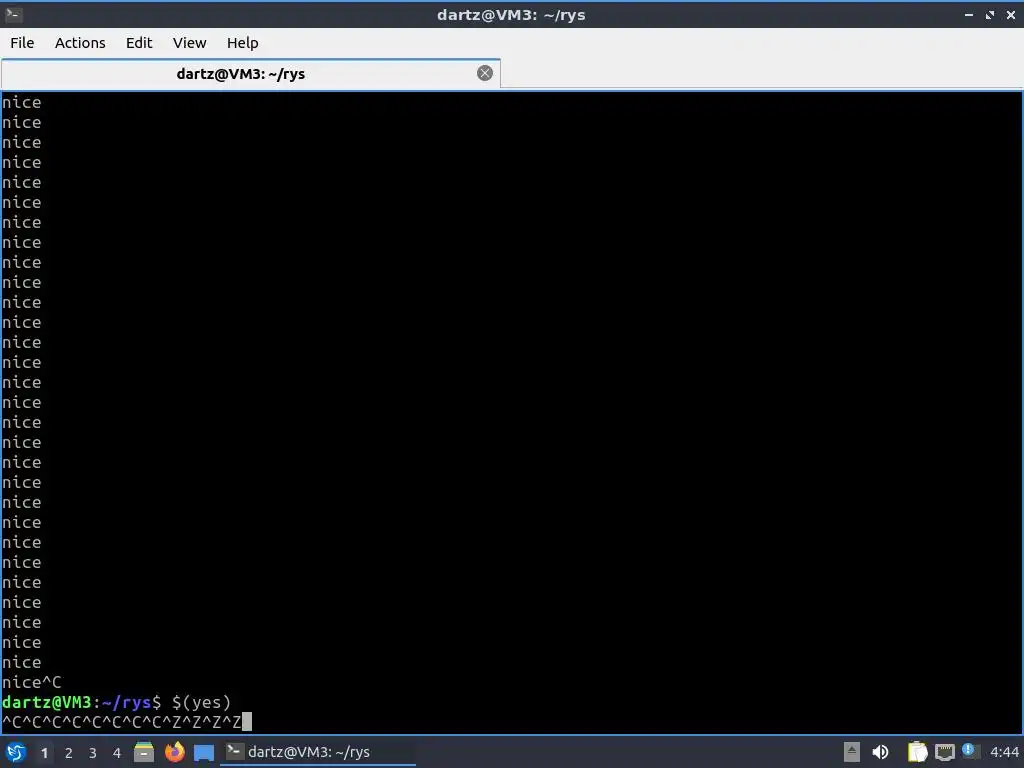The image size is (1024, 768).
Task: Maximize the terminal window
Action: click(x=990, y=14)
